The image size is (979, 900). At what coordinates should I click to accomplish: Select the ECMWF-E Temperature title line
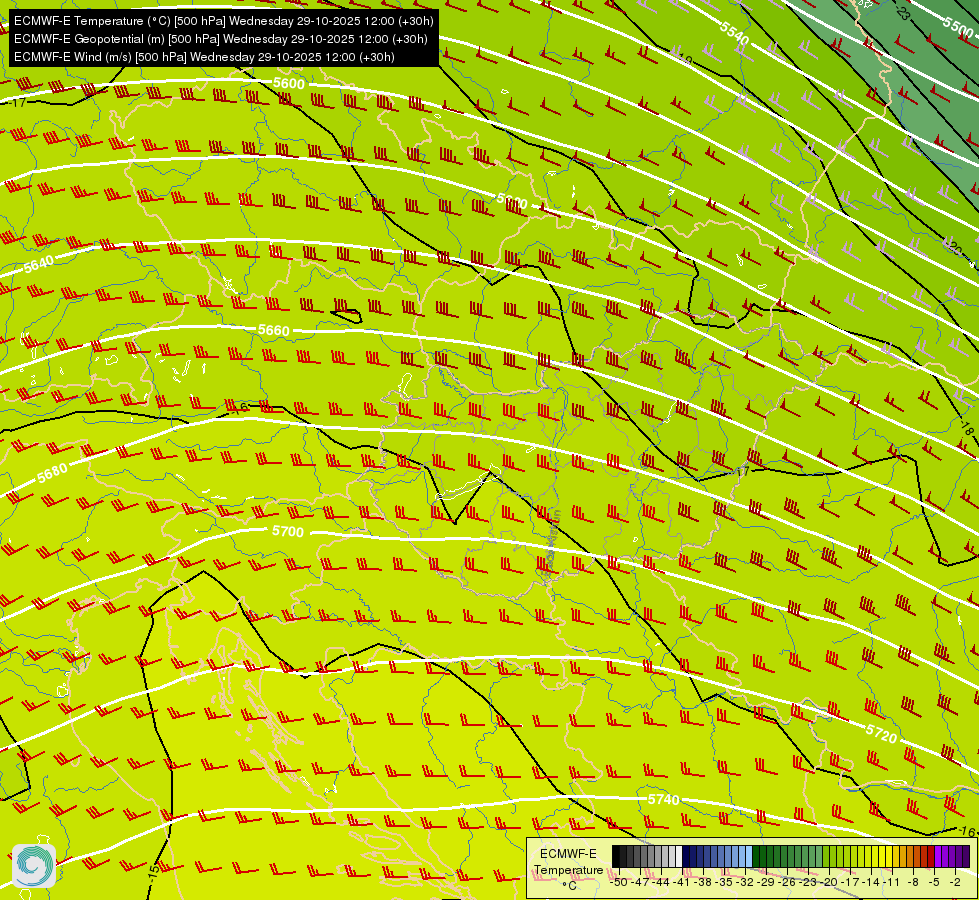(x=223, y=21)
